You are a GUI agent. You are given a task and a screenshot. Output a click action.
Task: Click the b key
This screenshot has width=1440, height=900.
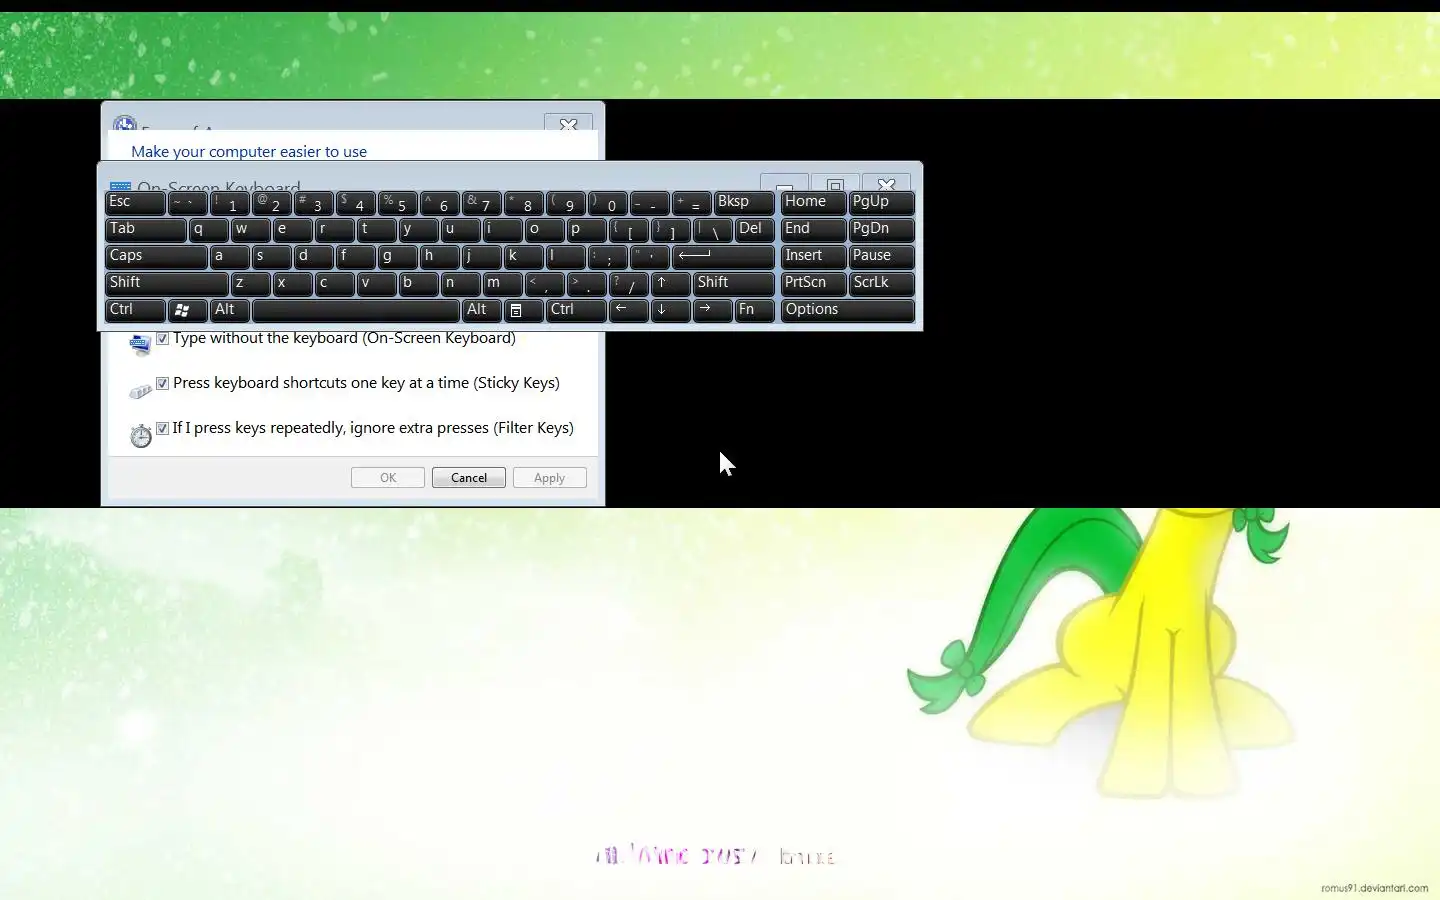[419, 284]
